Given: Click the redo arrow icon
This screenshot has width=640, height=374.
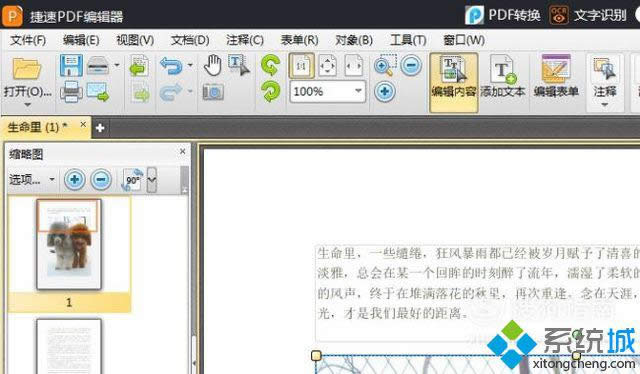Looking at the screenshot, I should 171,92.
